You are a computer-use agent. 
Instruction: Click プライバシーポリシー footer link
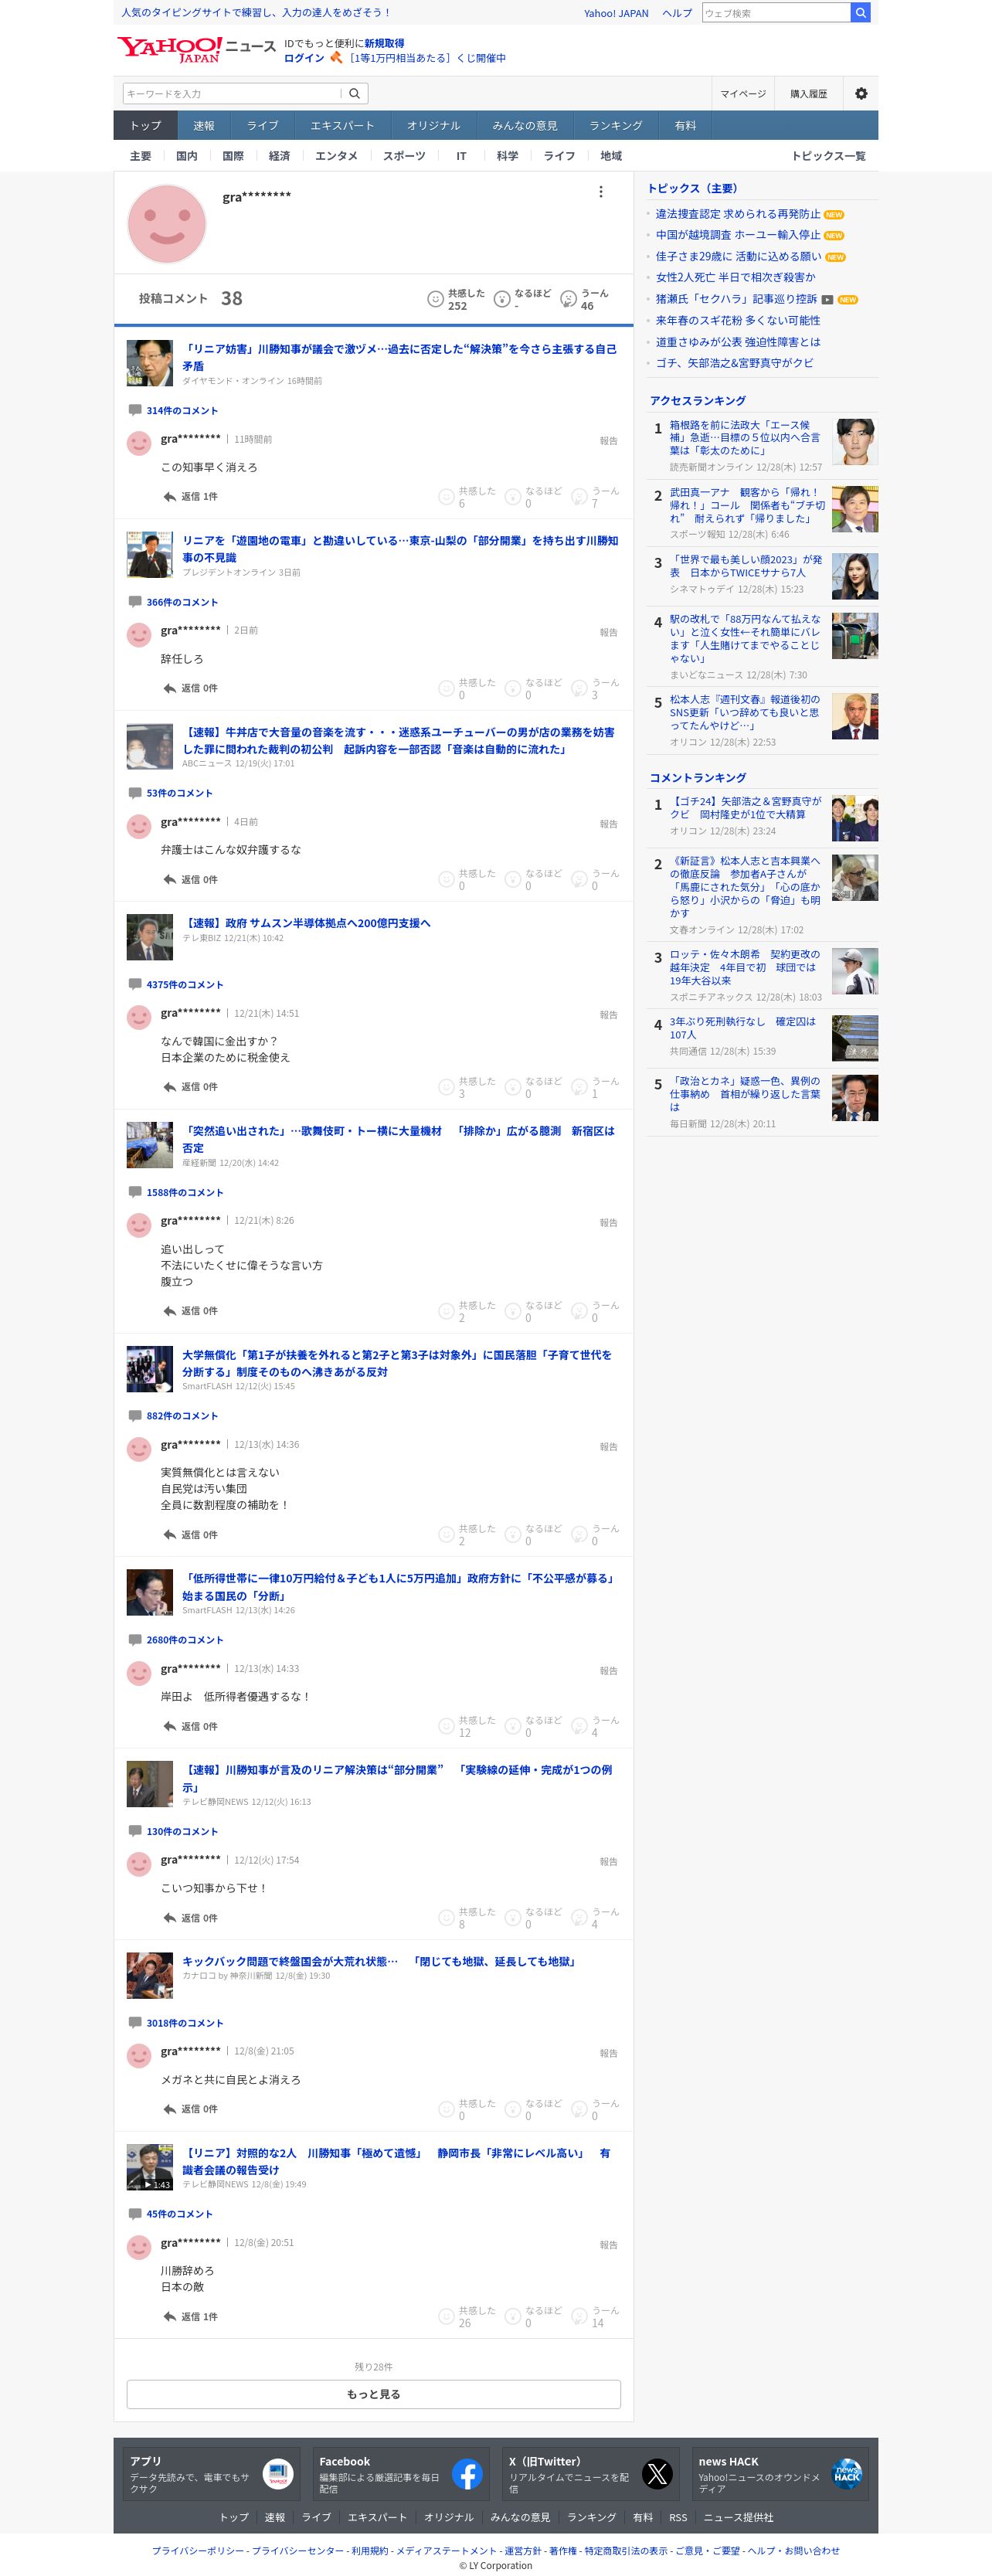198,2550
